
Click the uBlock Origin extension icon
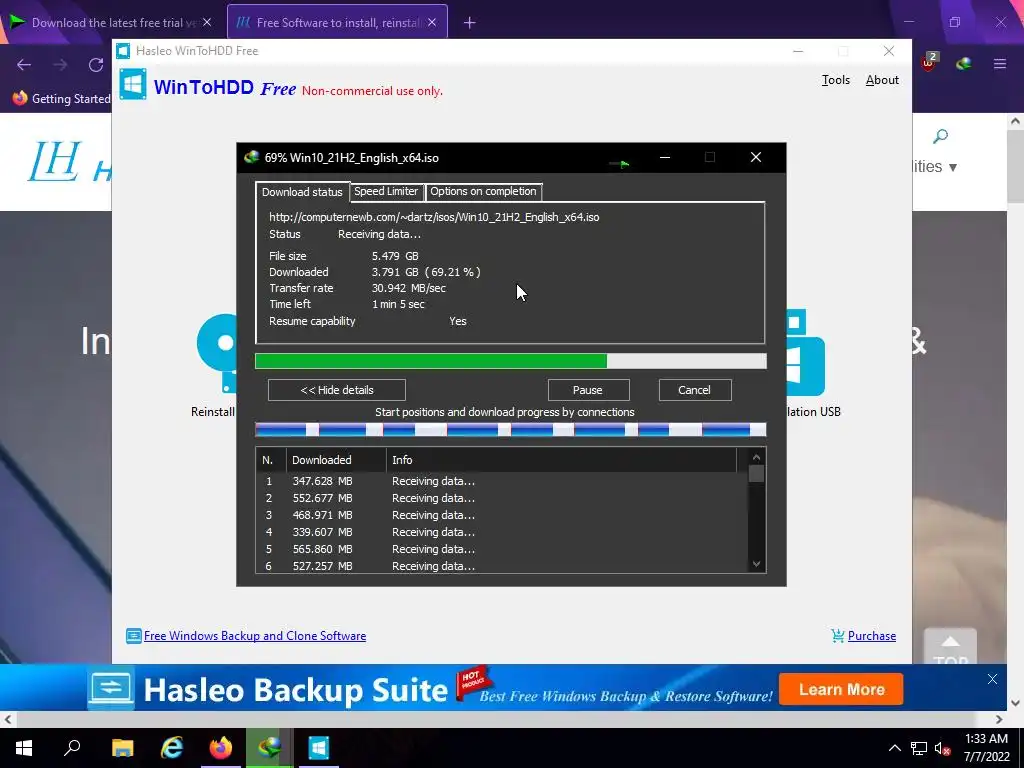tap(929, 63)
